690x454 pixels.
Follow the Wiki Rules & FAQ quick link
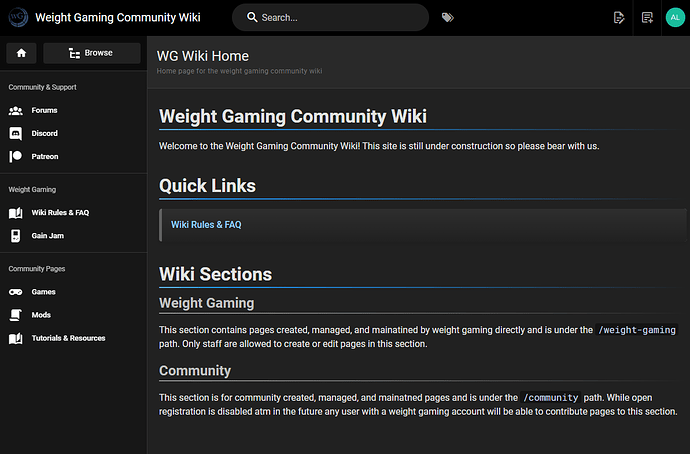[206, 225]
